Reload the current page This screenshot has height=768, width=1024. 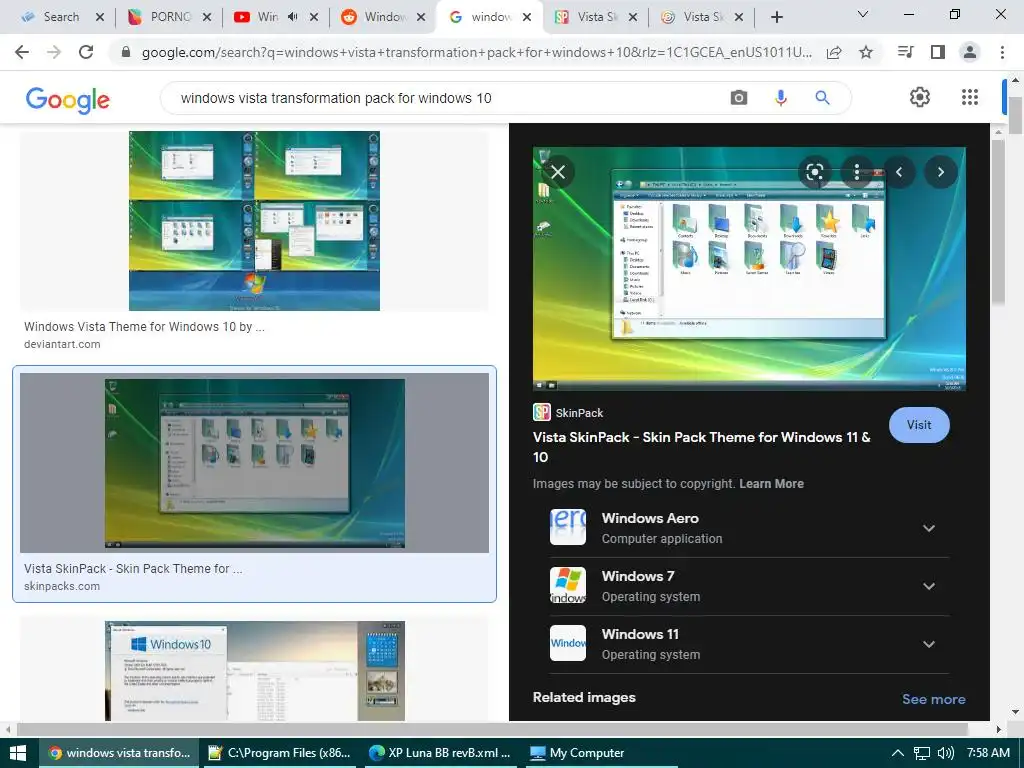(x=86, y=52)
